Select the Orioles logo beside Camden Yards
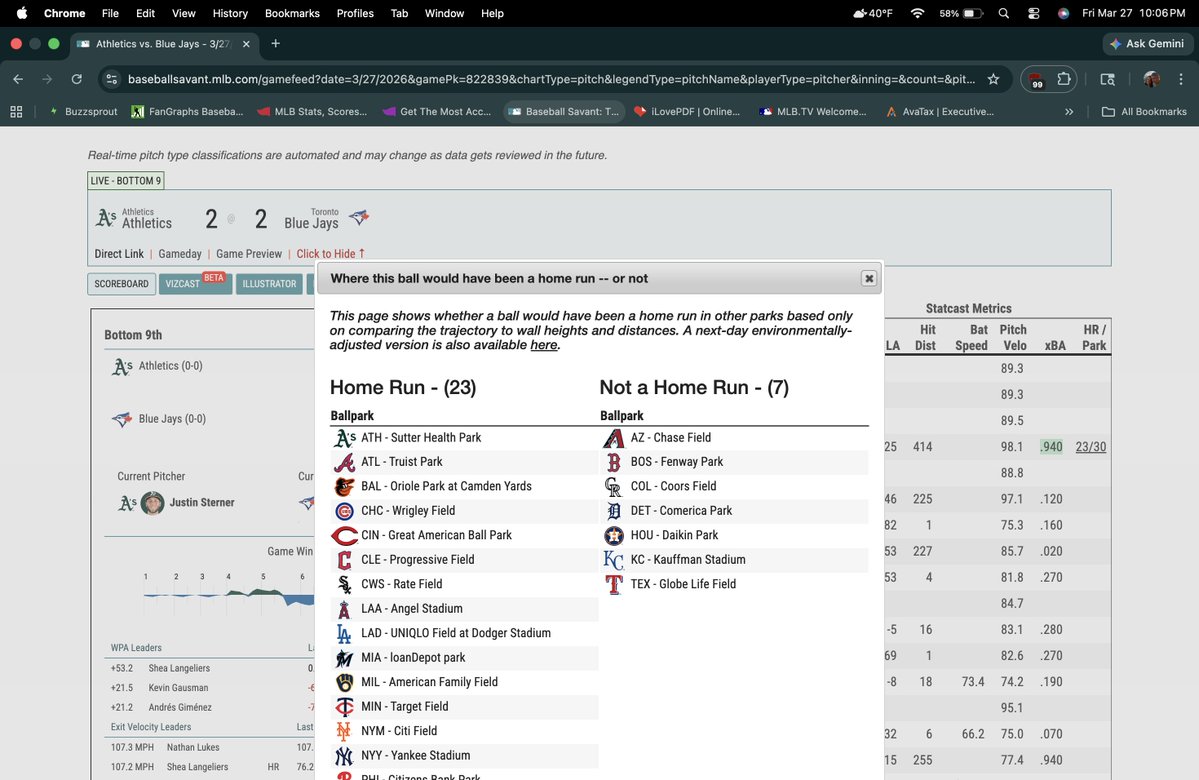This screenshot has height=780, width=1199. pos(344,486)
